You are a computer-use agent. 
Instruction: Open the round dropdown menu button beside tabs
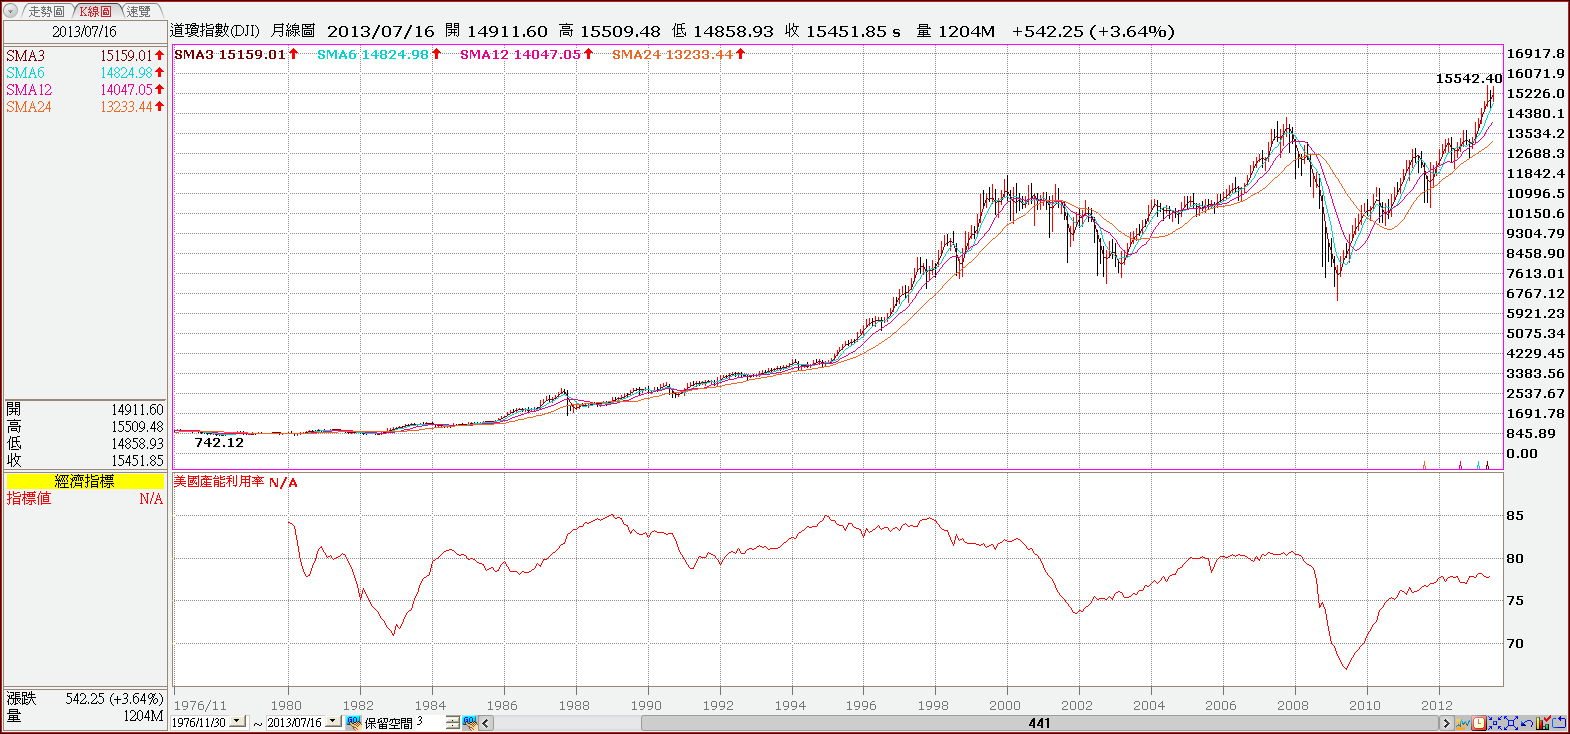tap(11, 11)
